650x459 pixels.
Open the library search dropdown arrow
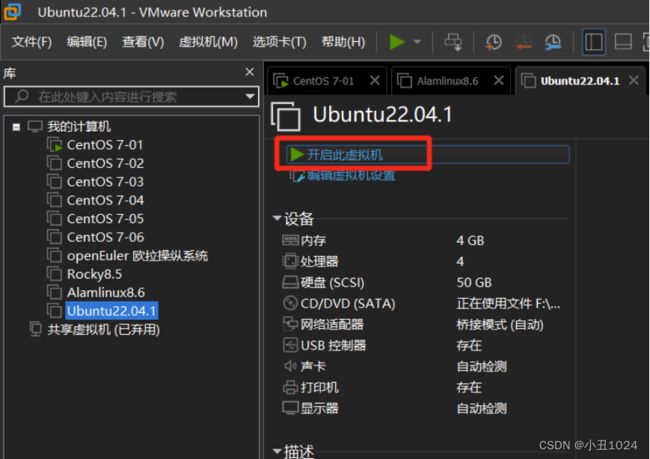pos(250,97)
